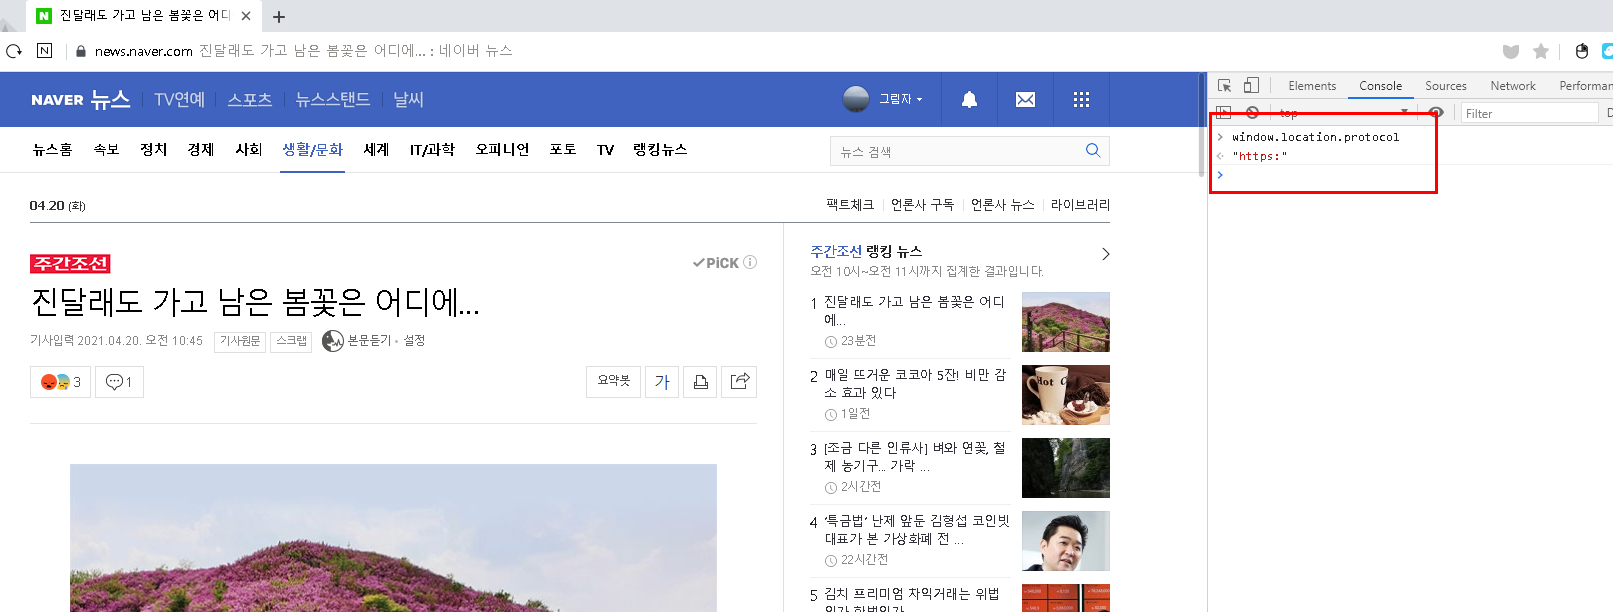The image size is (1613, 612).
Task: Open the PICK info icon
Action: click(750, 262)
